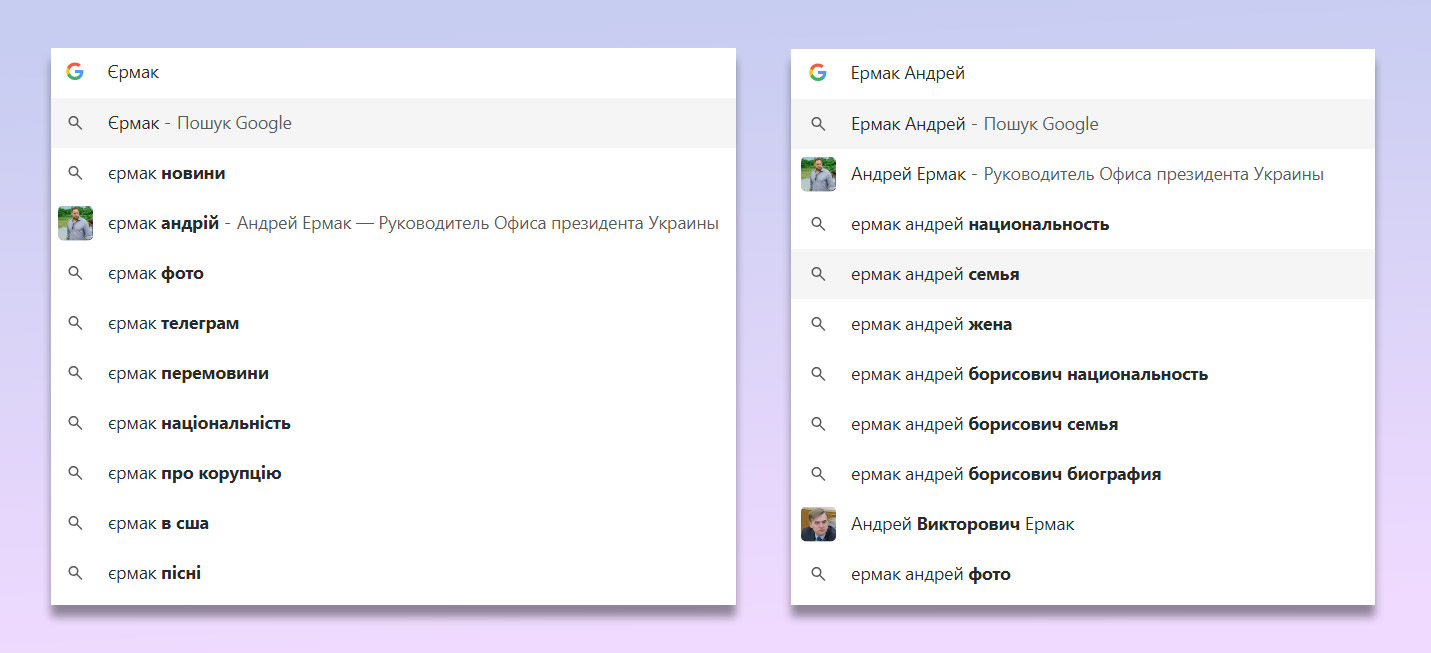Click magnifier beside ермак андрей национальность
Screen dimensions: 1431x653
tap(818, 224)
